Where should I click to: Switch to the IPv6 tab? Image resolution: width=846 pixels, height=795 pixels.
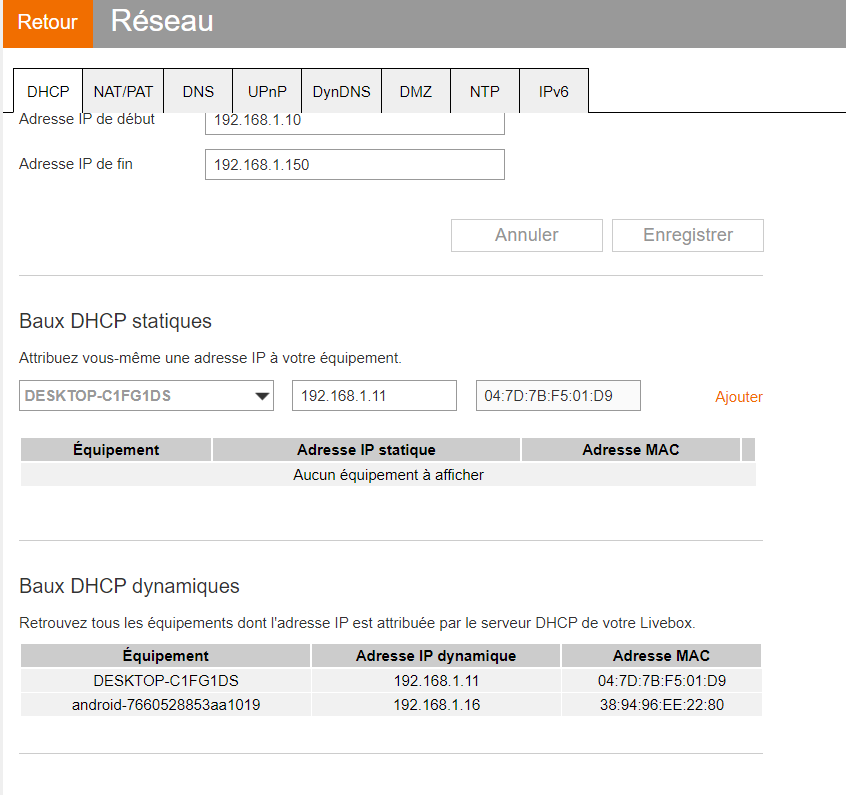point(553,91)
